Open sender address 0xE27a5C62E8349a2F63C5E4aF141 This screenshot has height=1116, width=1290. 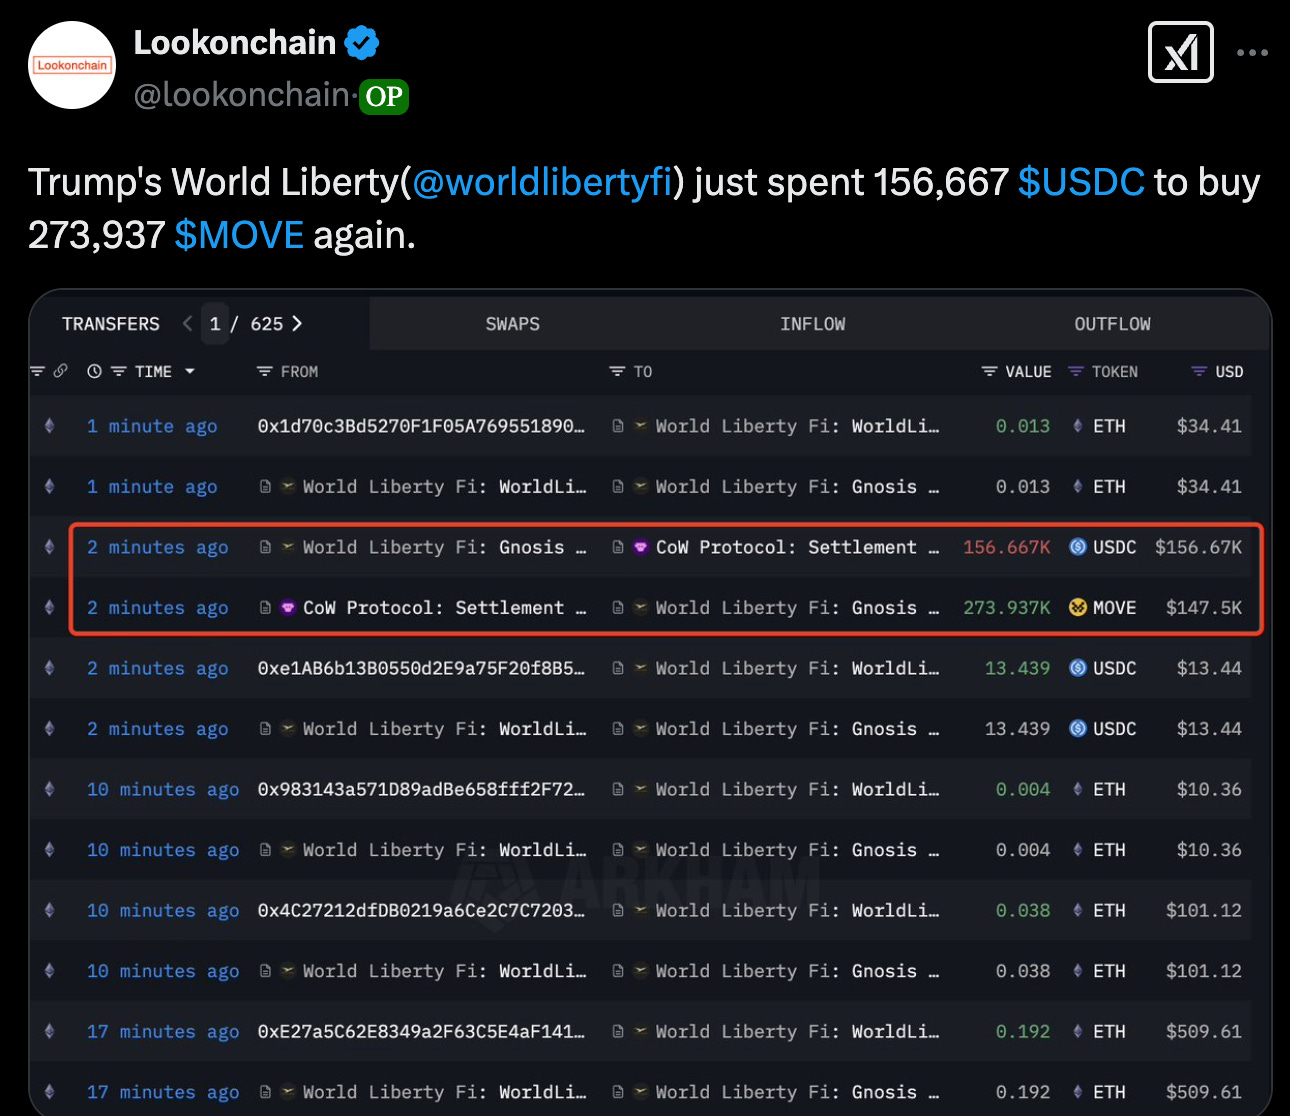tap(421, 1031)
